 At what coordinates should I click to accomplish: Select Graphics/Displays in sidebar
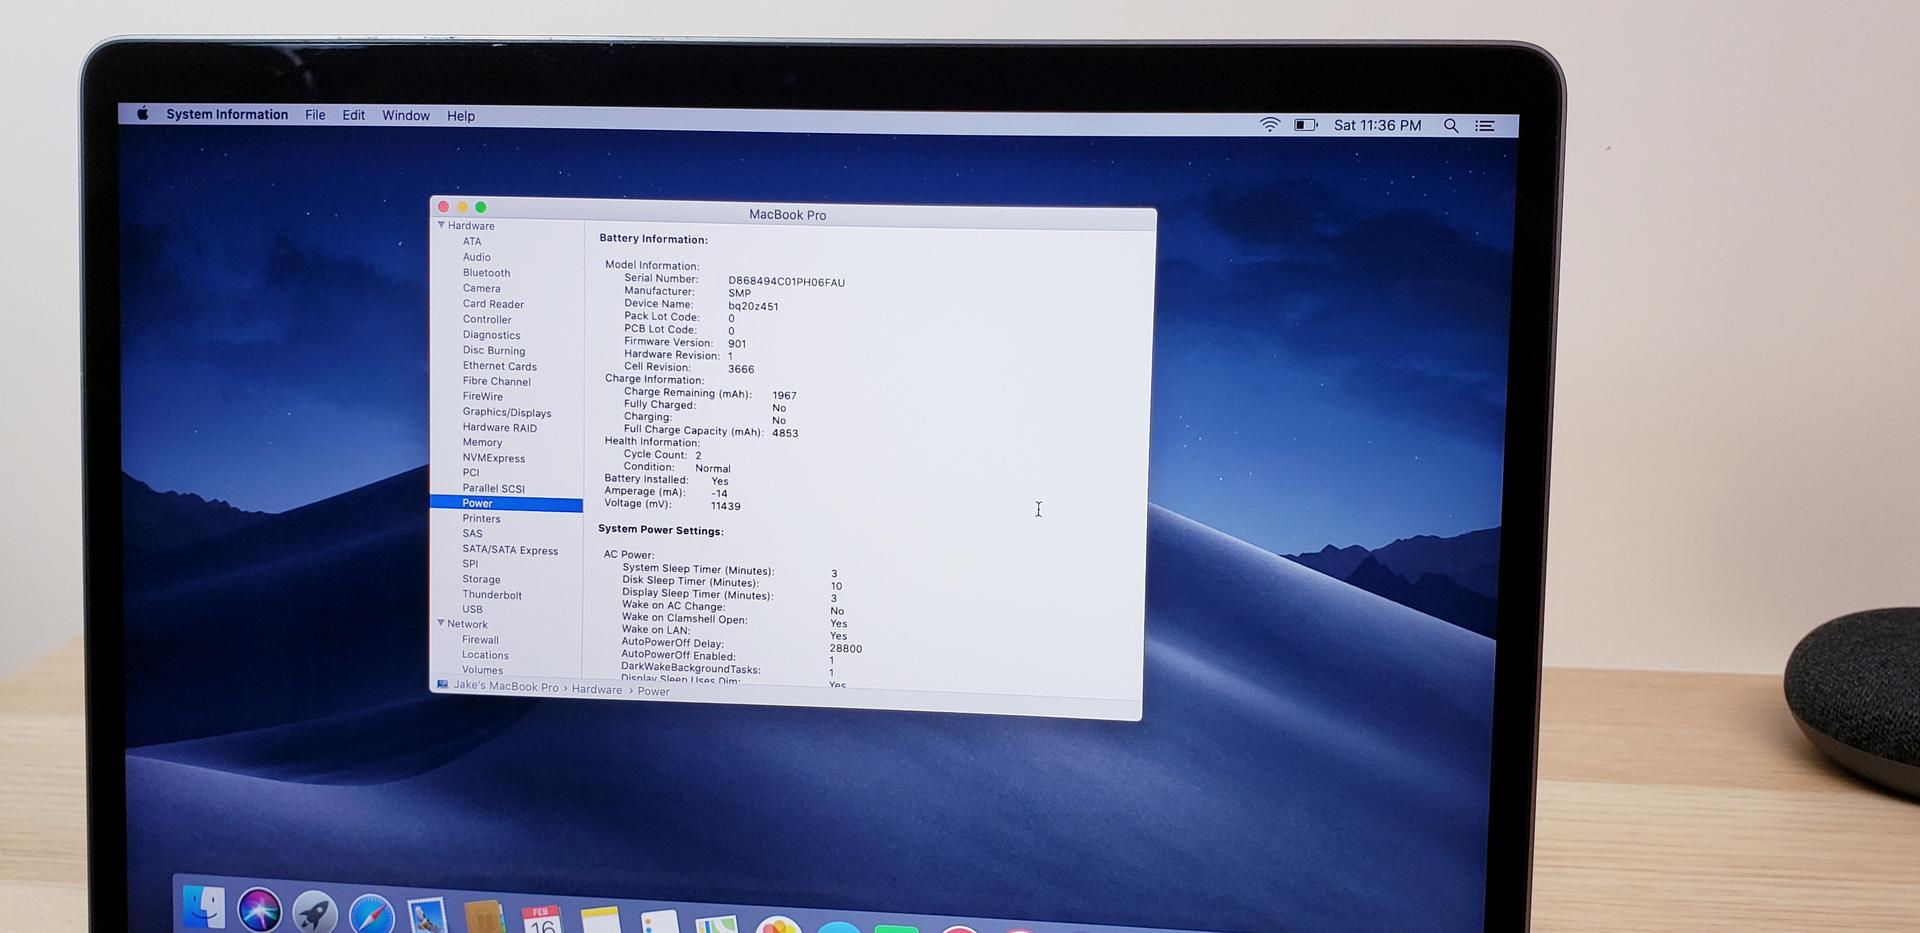coord(507,412)
